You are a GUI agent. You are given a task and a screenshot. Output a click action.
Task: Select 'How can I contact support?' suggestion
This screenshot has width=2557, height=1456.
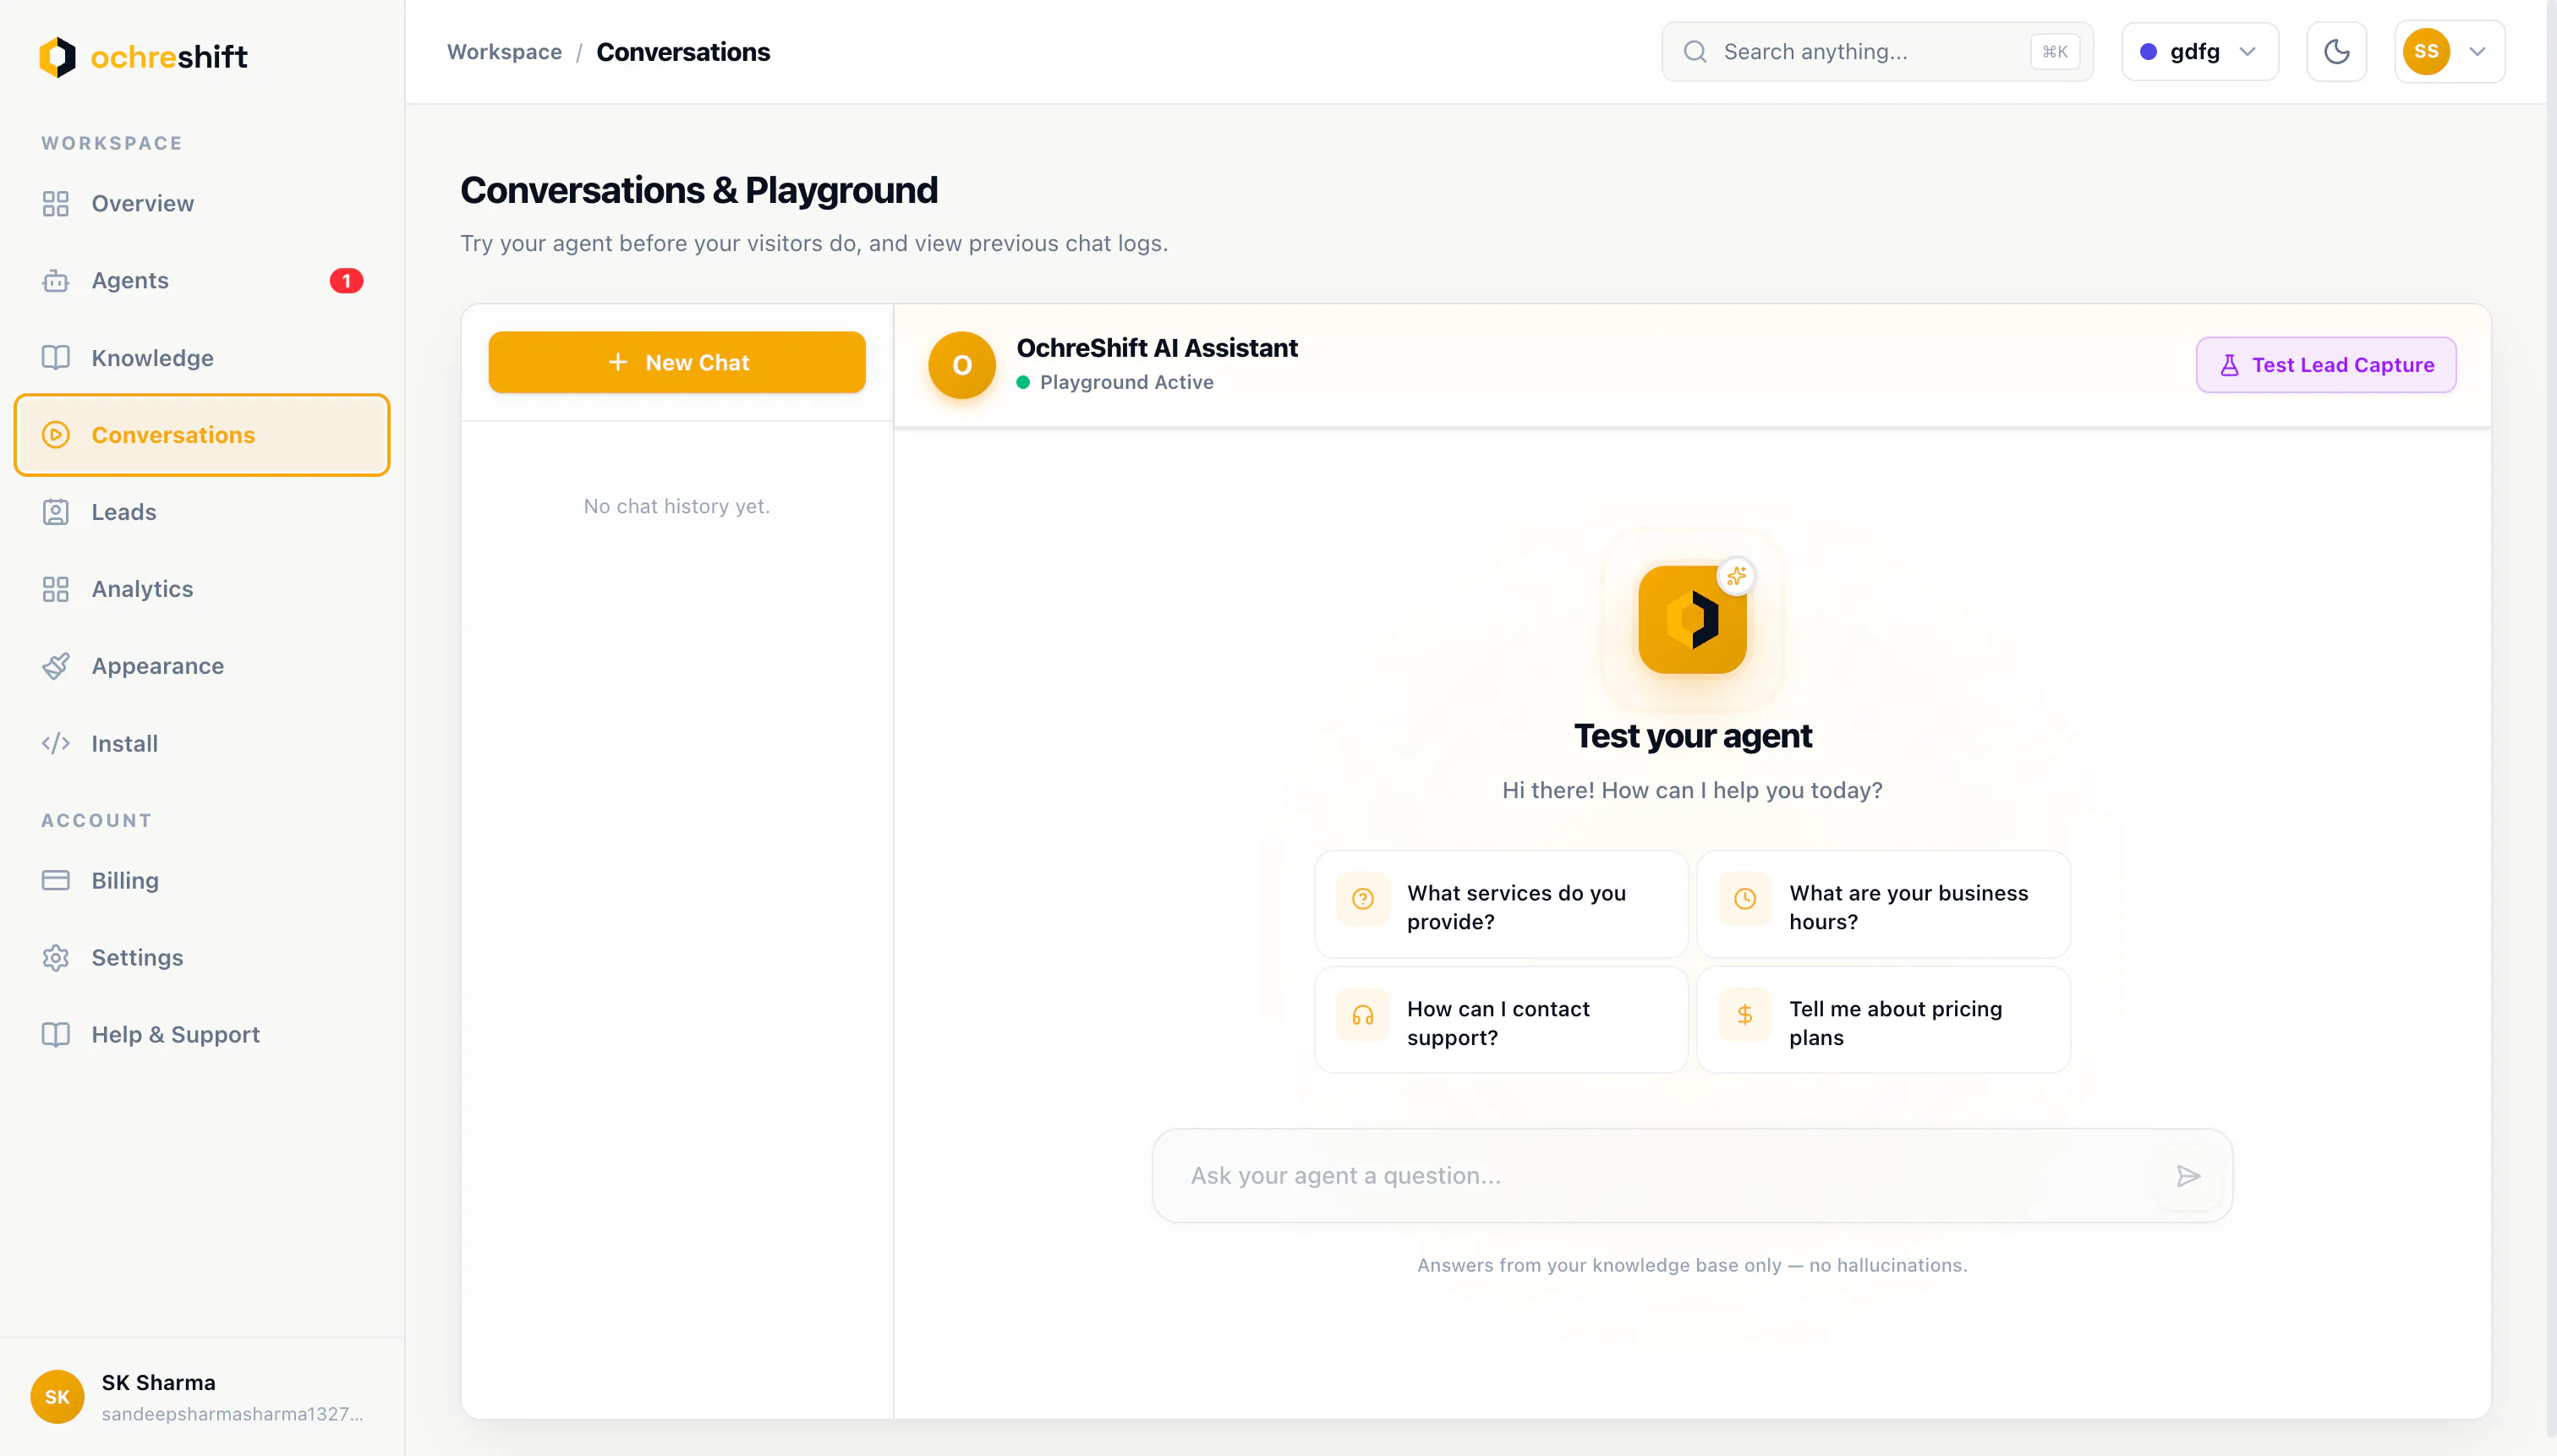coord(1501,1021)
